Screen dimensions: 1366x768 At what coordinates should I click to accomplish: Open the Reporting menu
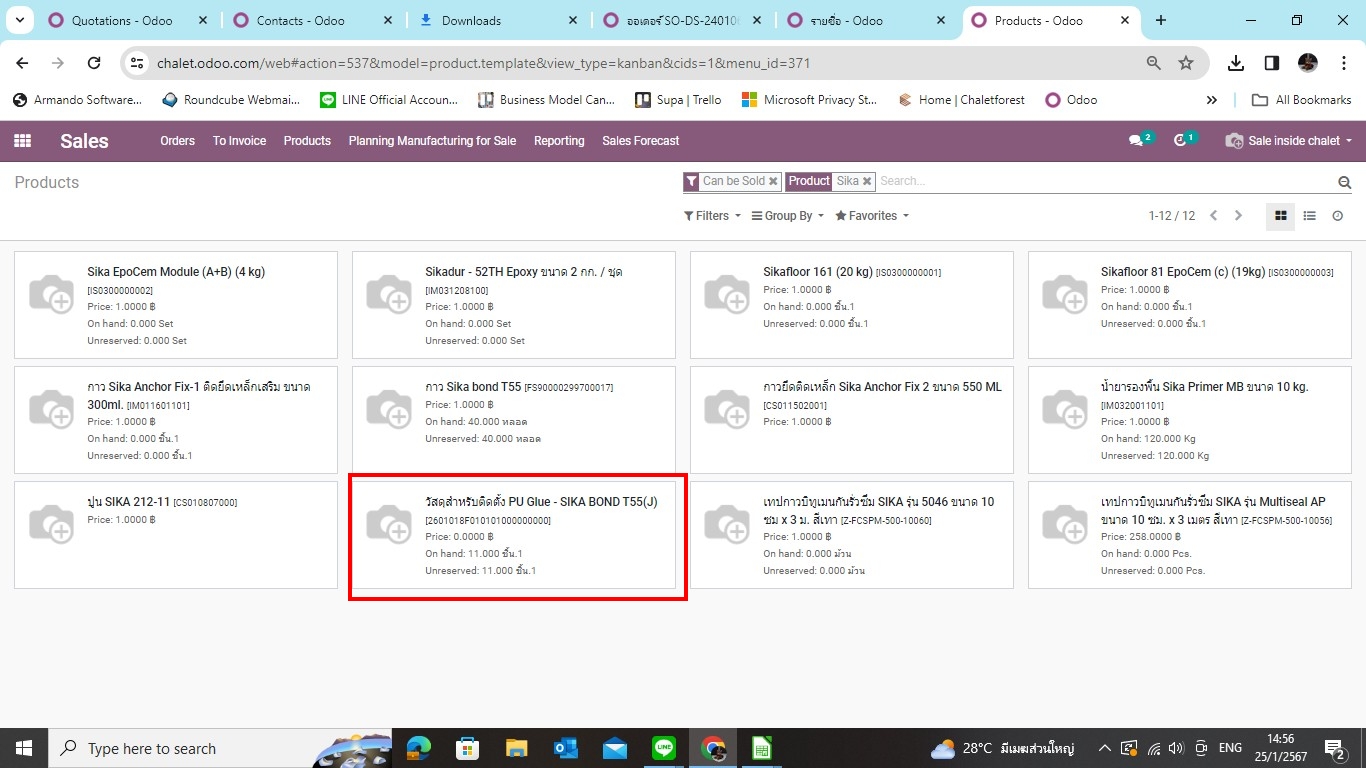559,141
